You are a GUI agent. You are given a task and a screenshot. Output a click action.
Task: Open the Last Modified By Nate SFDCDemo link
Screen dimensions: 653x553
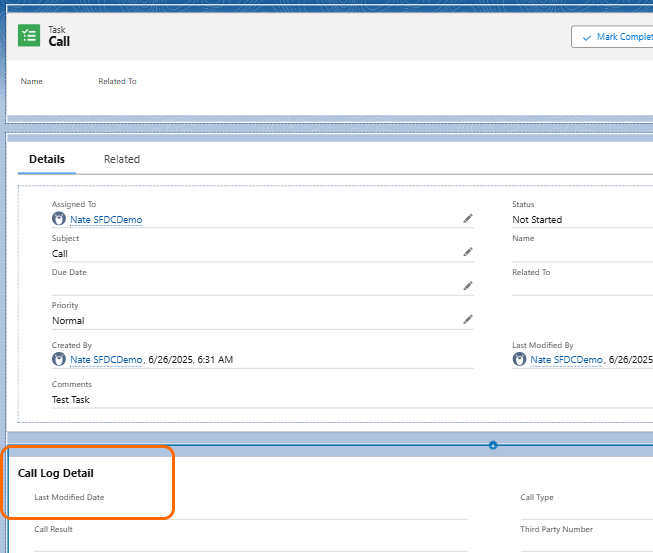click(566, 360)
